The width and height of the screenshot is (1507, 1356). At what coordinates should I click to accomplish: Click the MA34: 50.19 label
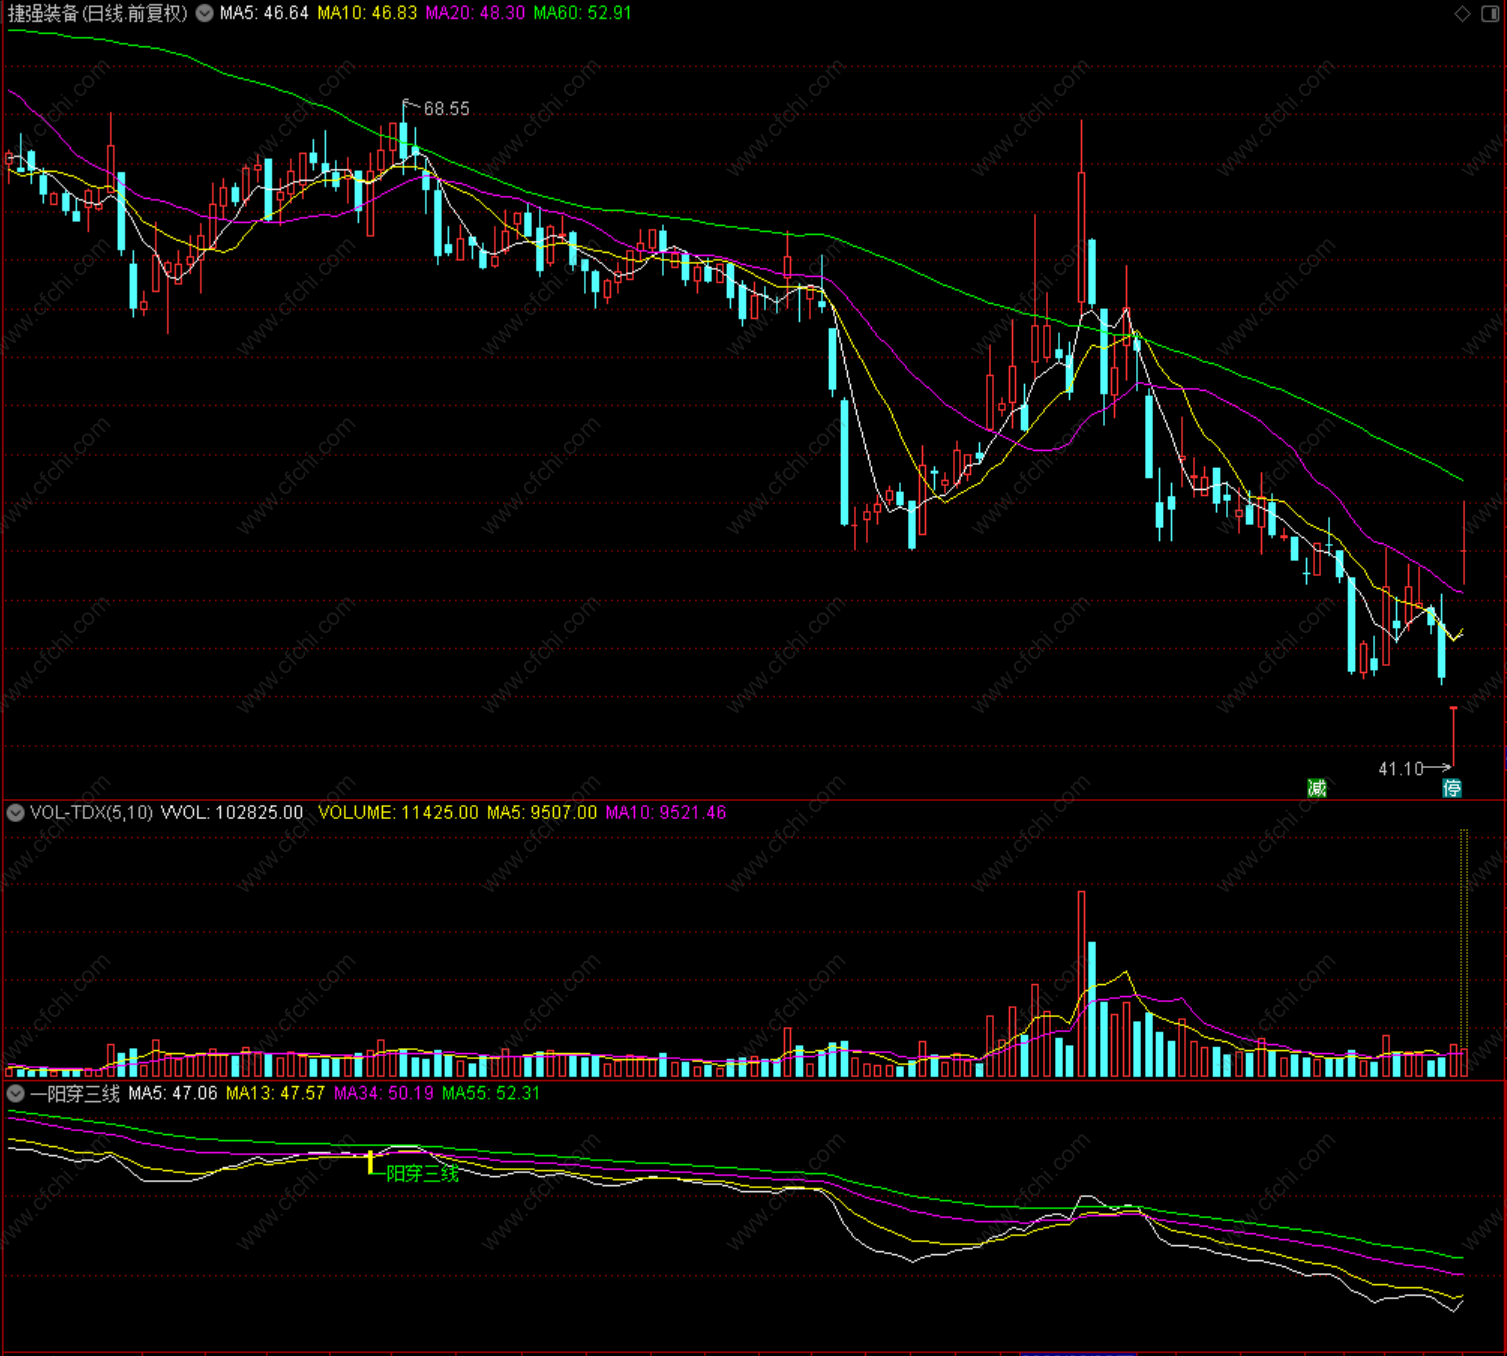click(x=384, y=1094)
